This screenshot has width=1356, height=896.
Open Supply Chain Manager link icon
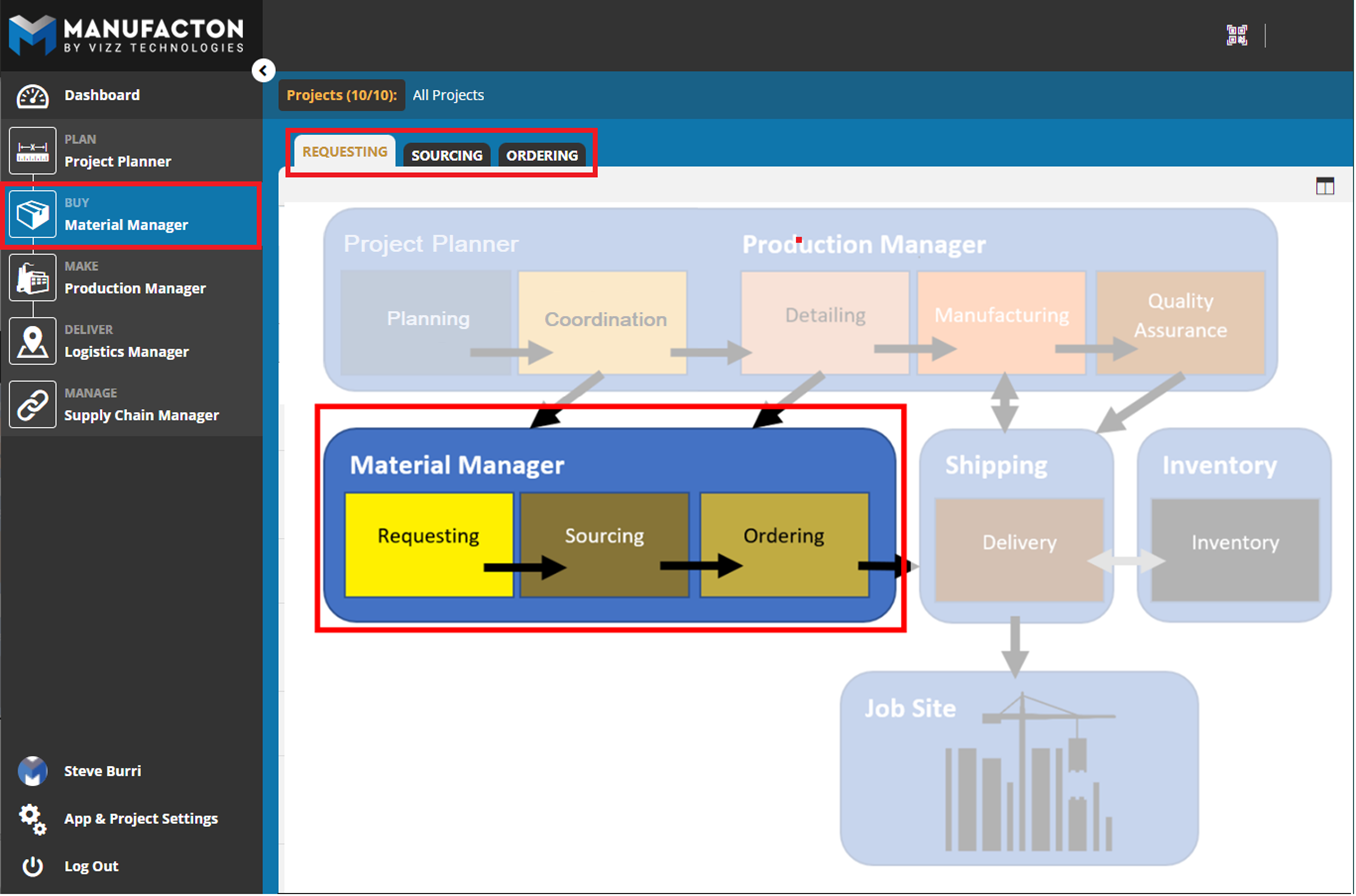pos(33,405)
